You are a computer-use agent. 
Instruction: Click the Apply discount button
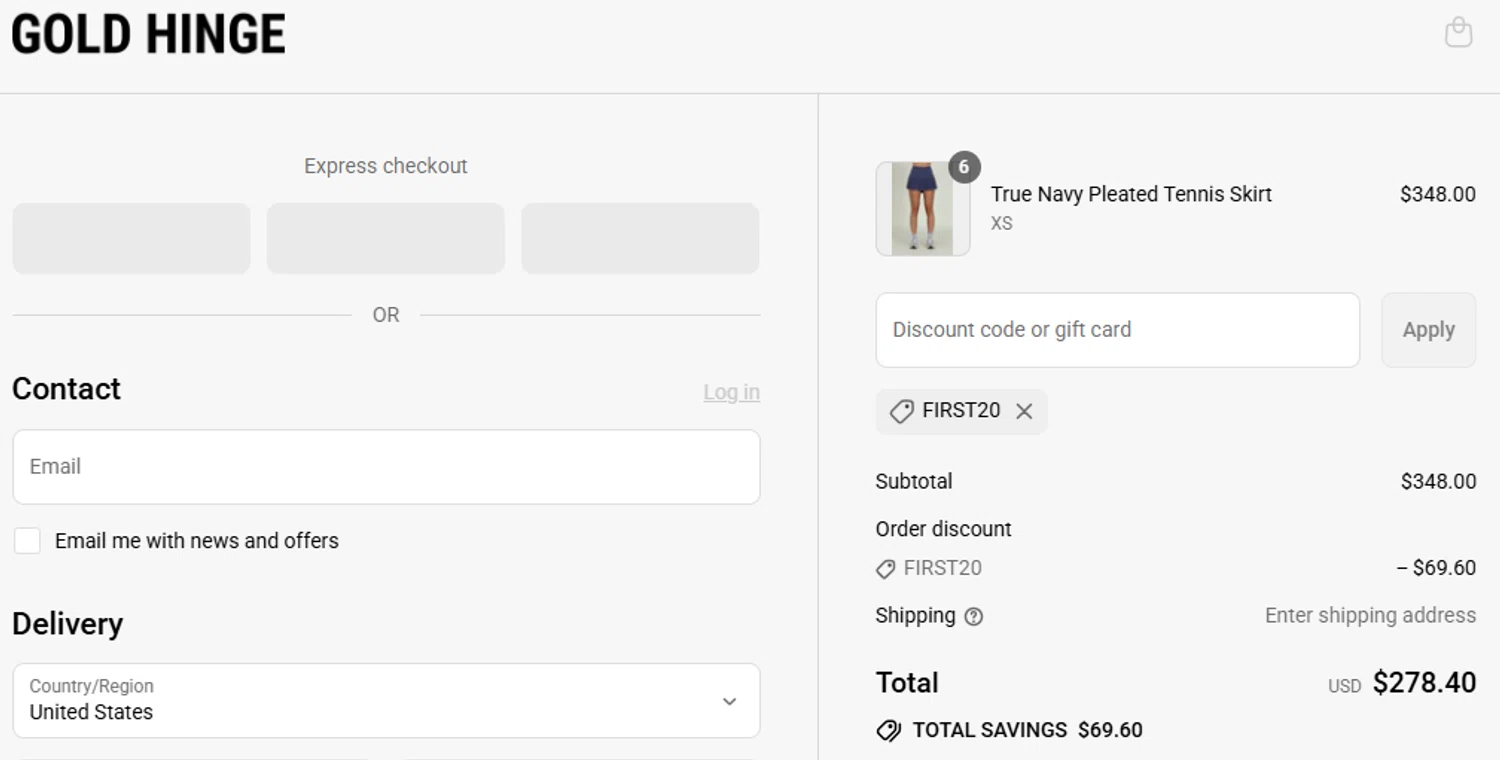click(x=1428, y=330)
